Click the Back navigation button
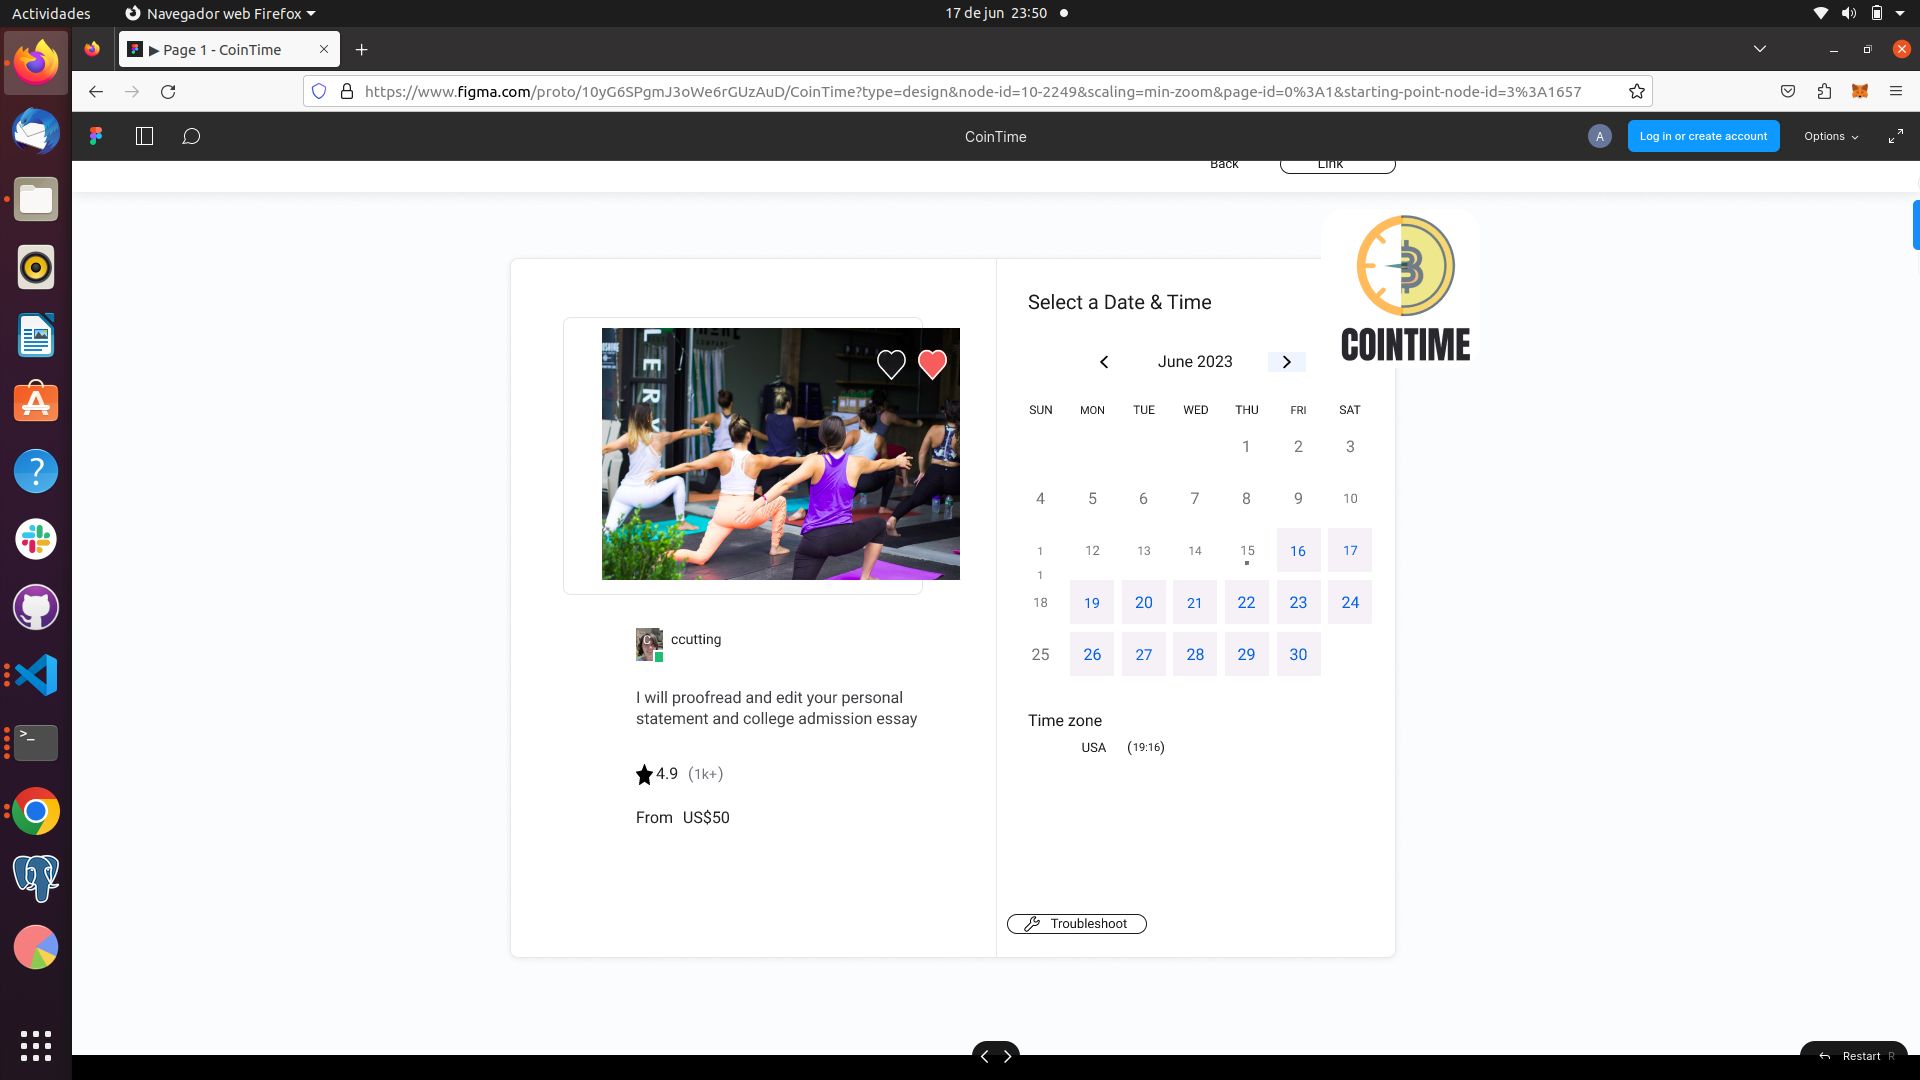1920x1080 pixels. 1224,164
